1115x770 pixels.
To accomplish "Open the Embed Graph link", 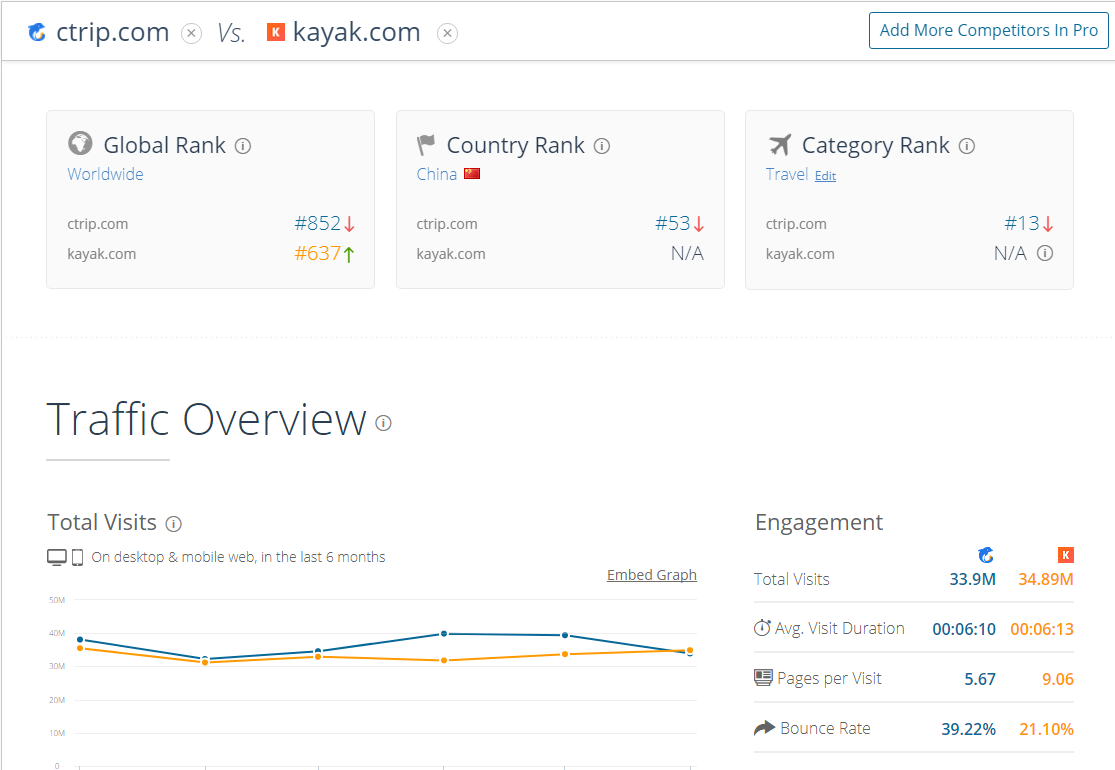I will click(x=651, y=575).
